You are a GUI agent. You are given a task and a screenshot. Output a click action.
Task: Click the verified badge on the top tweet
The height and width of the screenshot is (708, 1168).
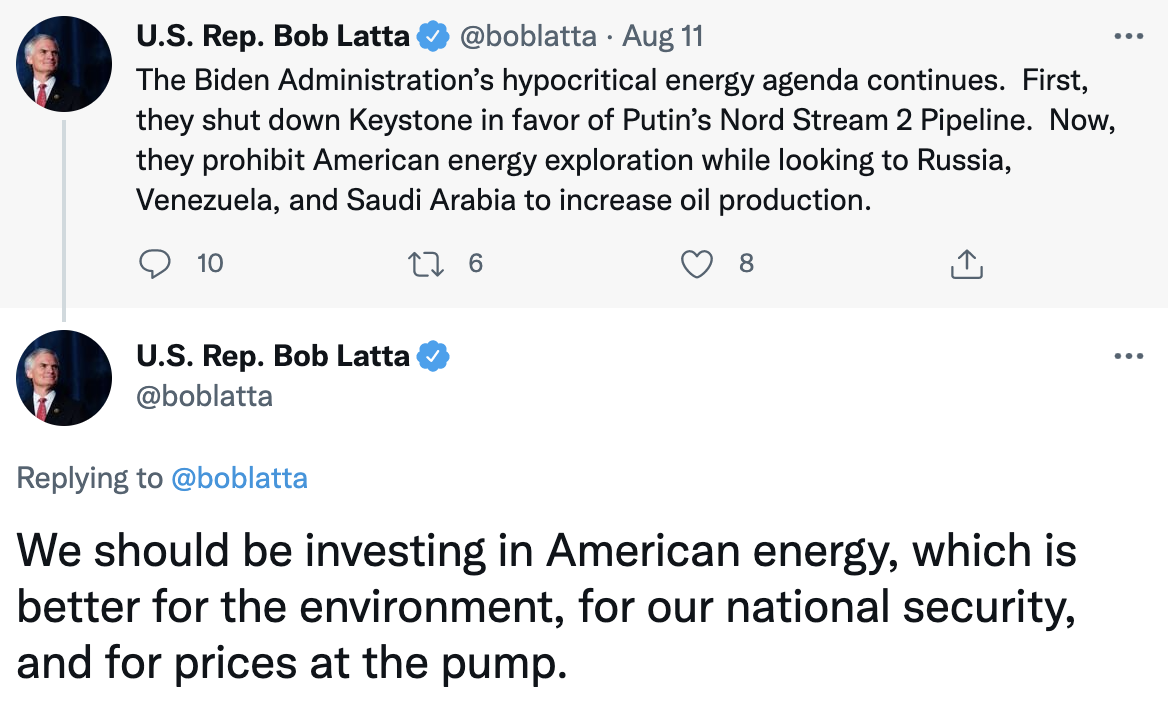point(433,37)
